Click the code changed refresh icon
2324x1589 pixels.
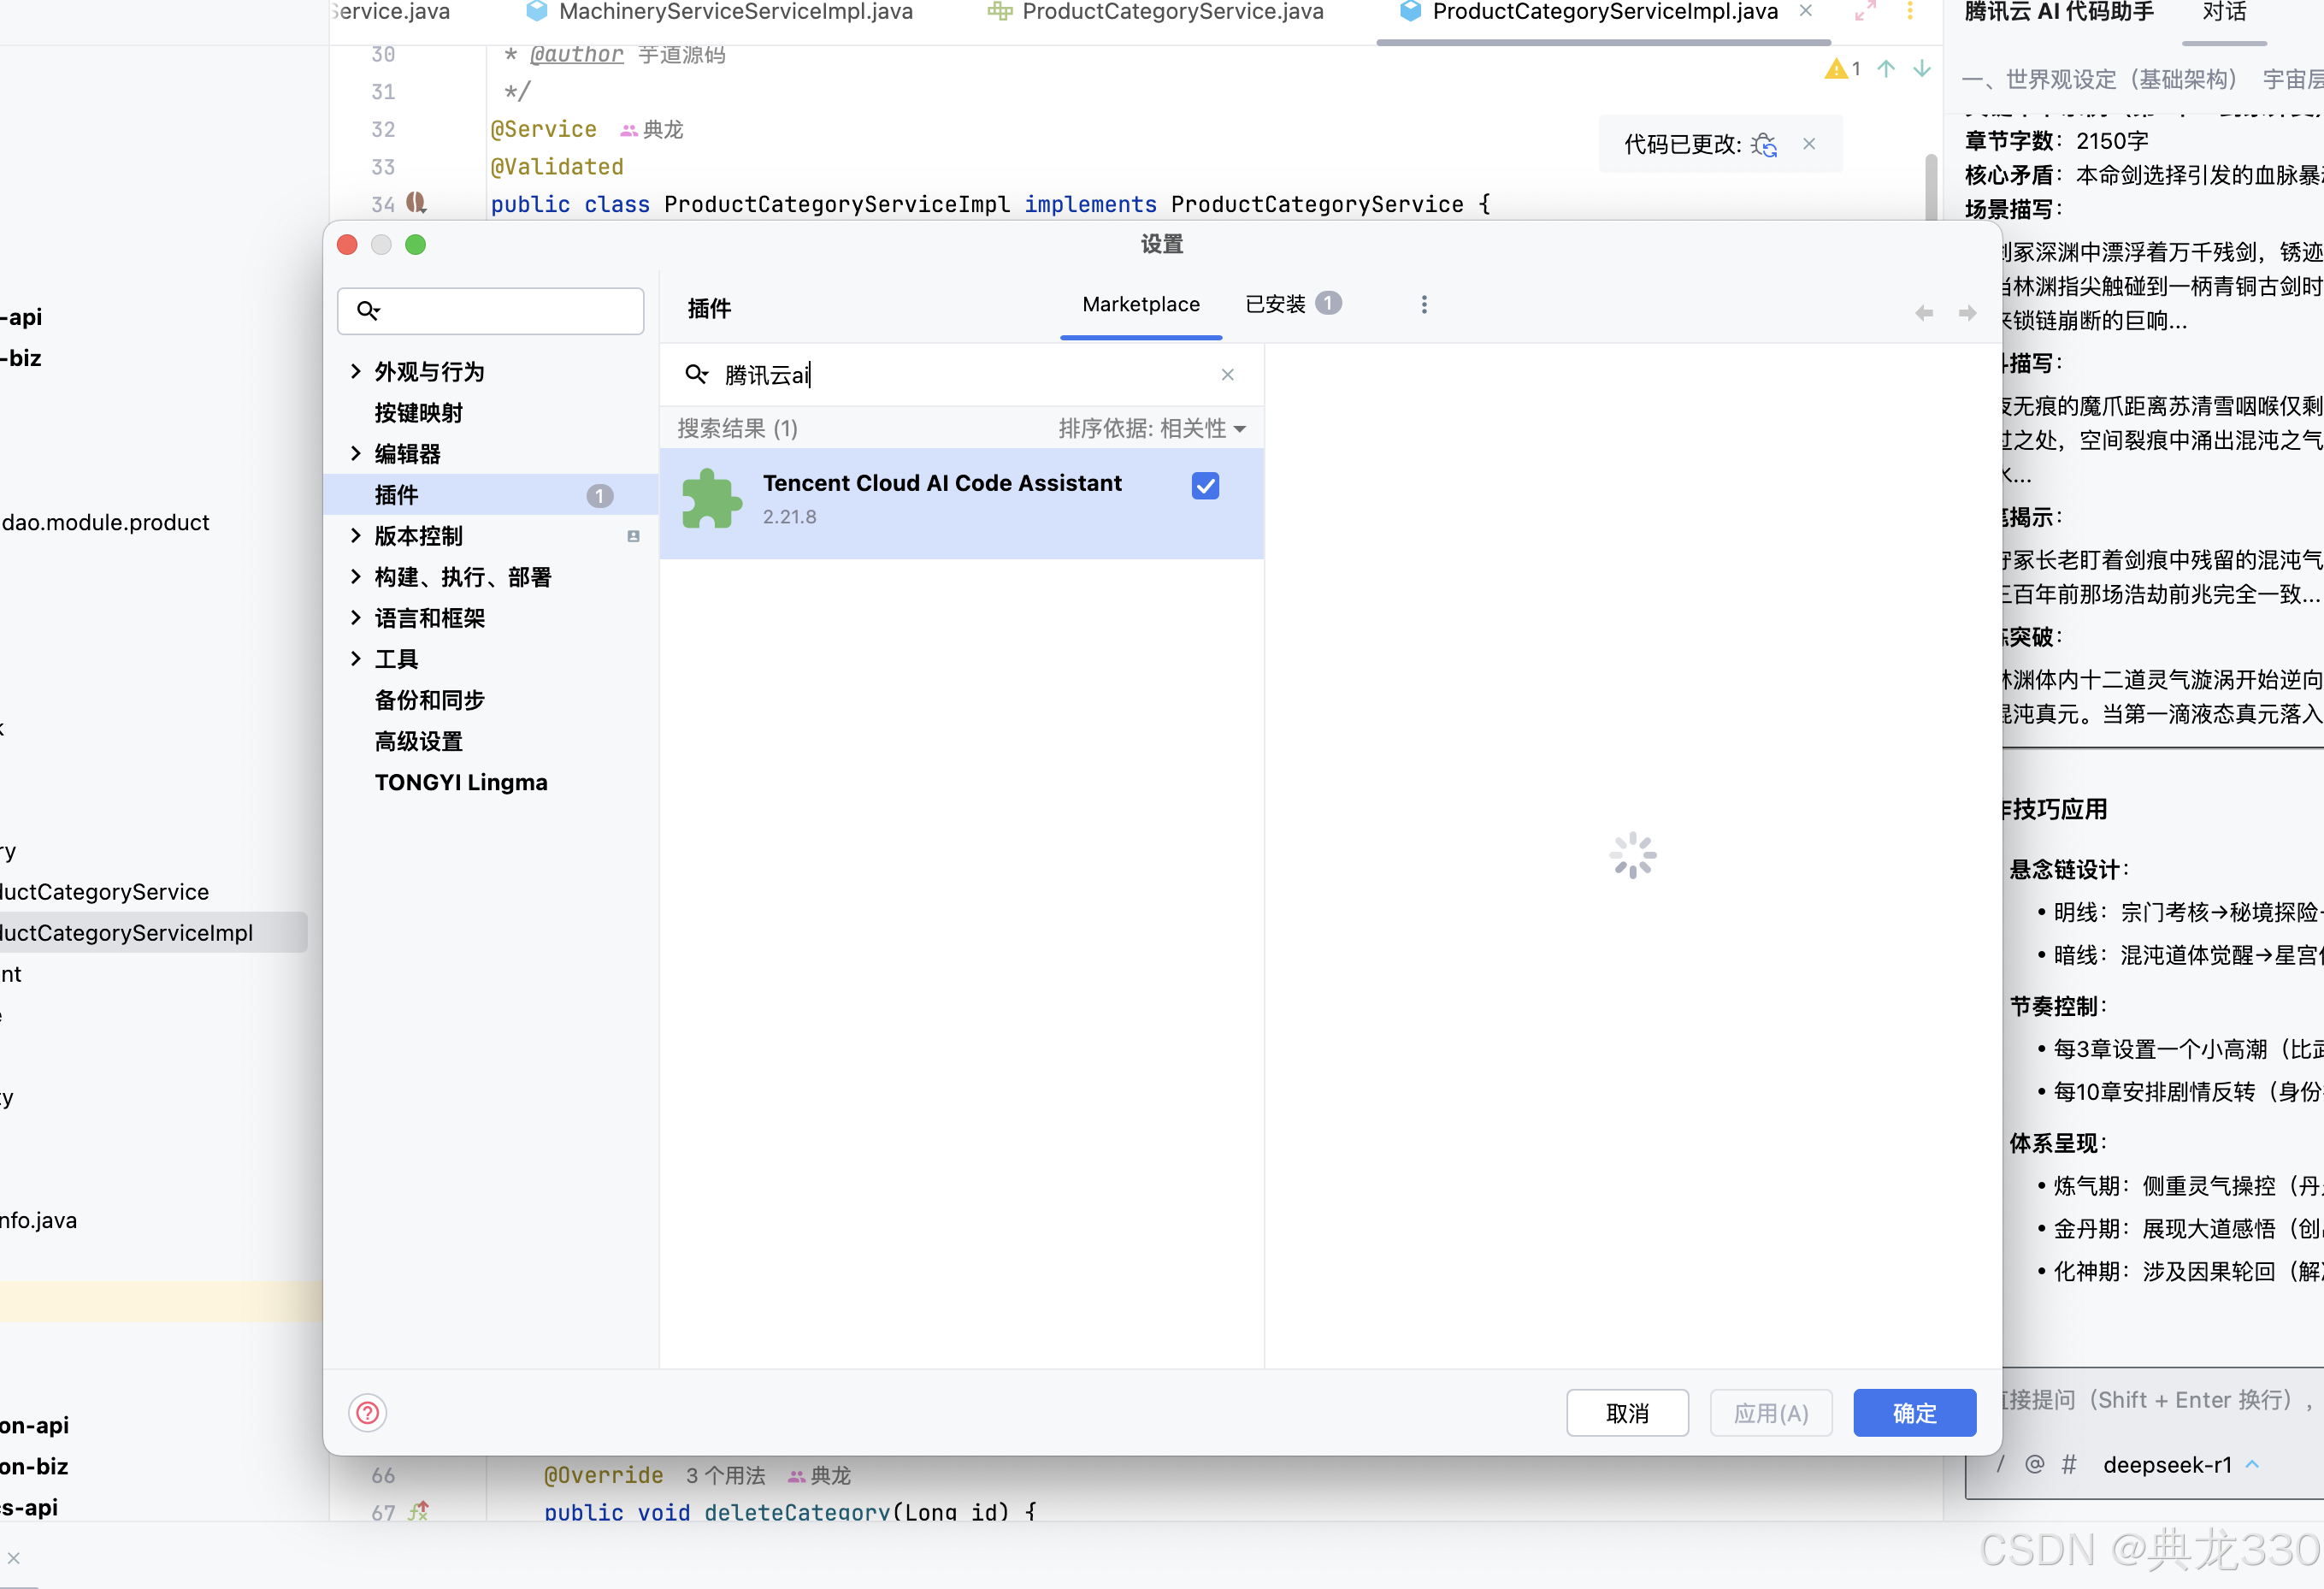[x=1765, y=145]
